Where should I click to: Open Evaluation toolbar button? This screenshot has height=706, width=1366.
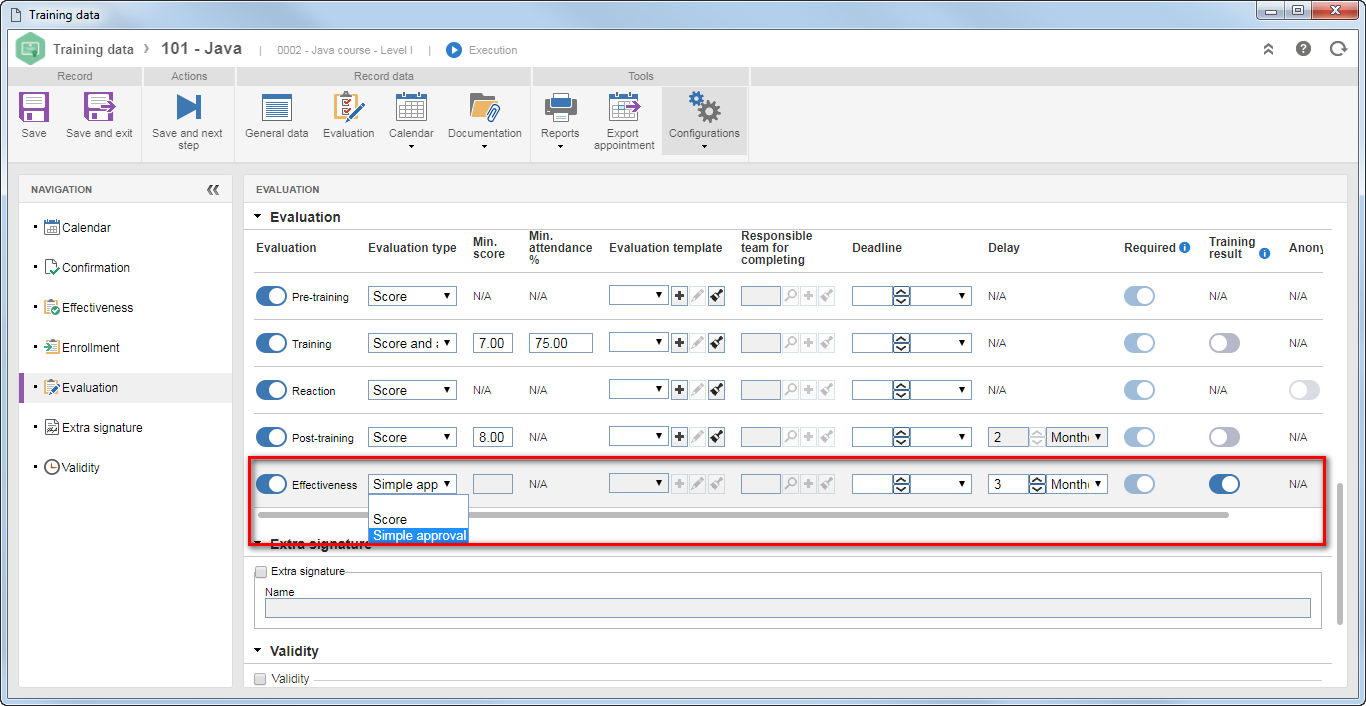pos(349,115)
